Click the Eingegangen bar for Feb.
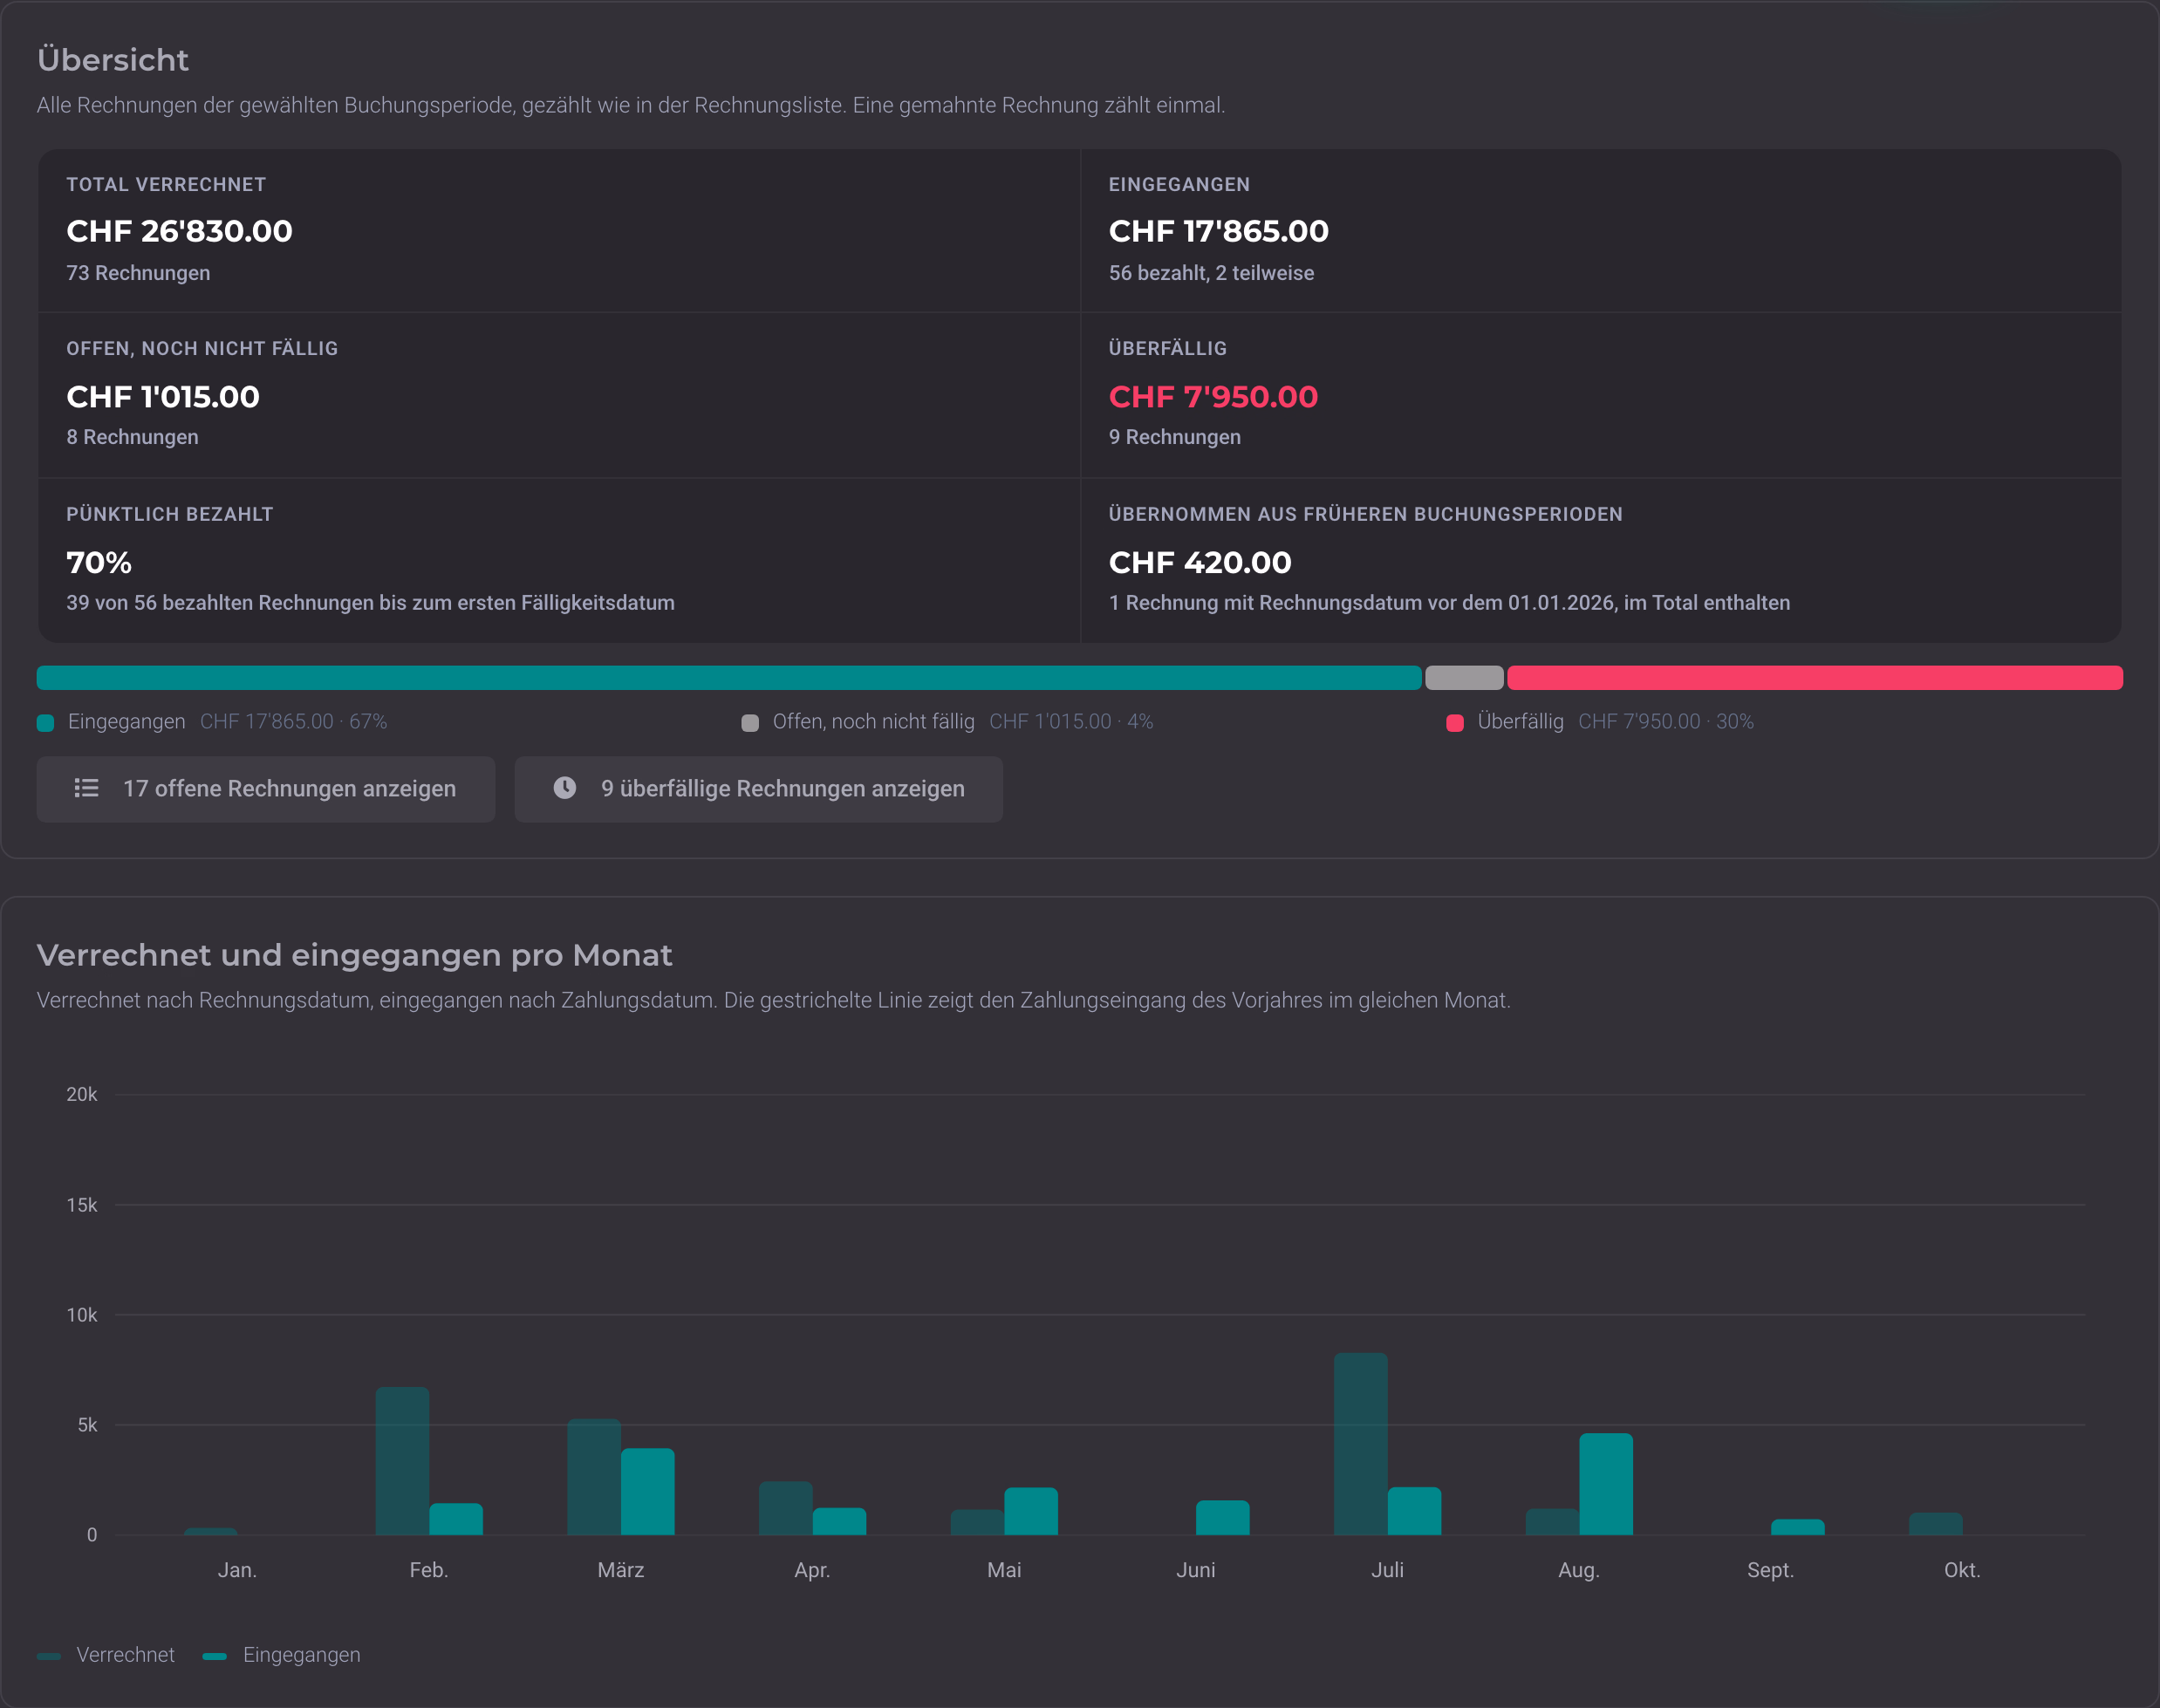This screenshot has height=1708, width=2160. point(456,1519)
